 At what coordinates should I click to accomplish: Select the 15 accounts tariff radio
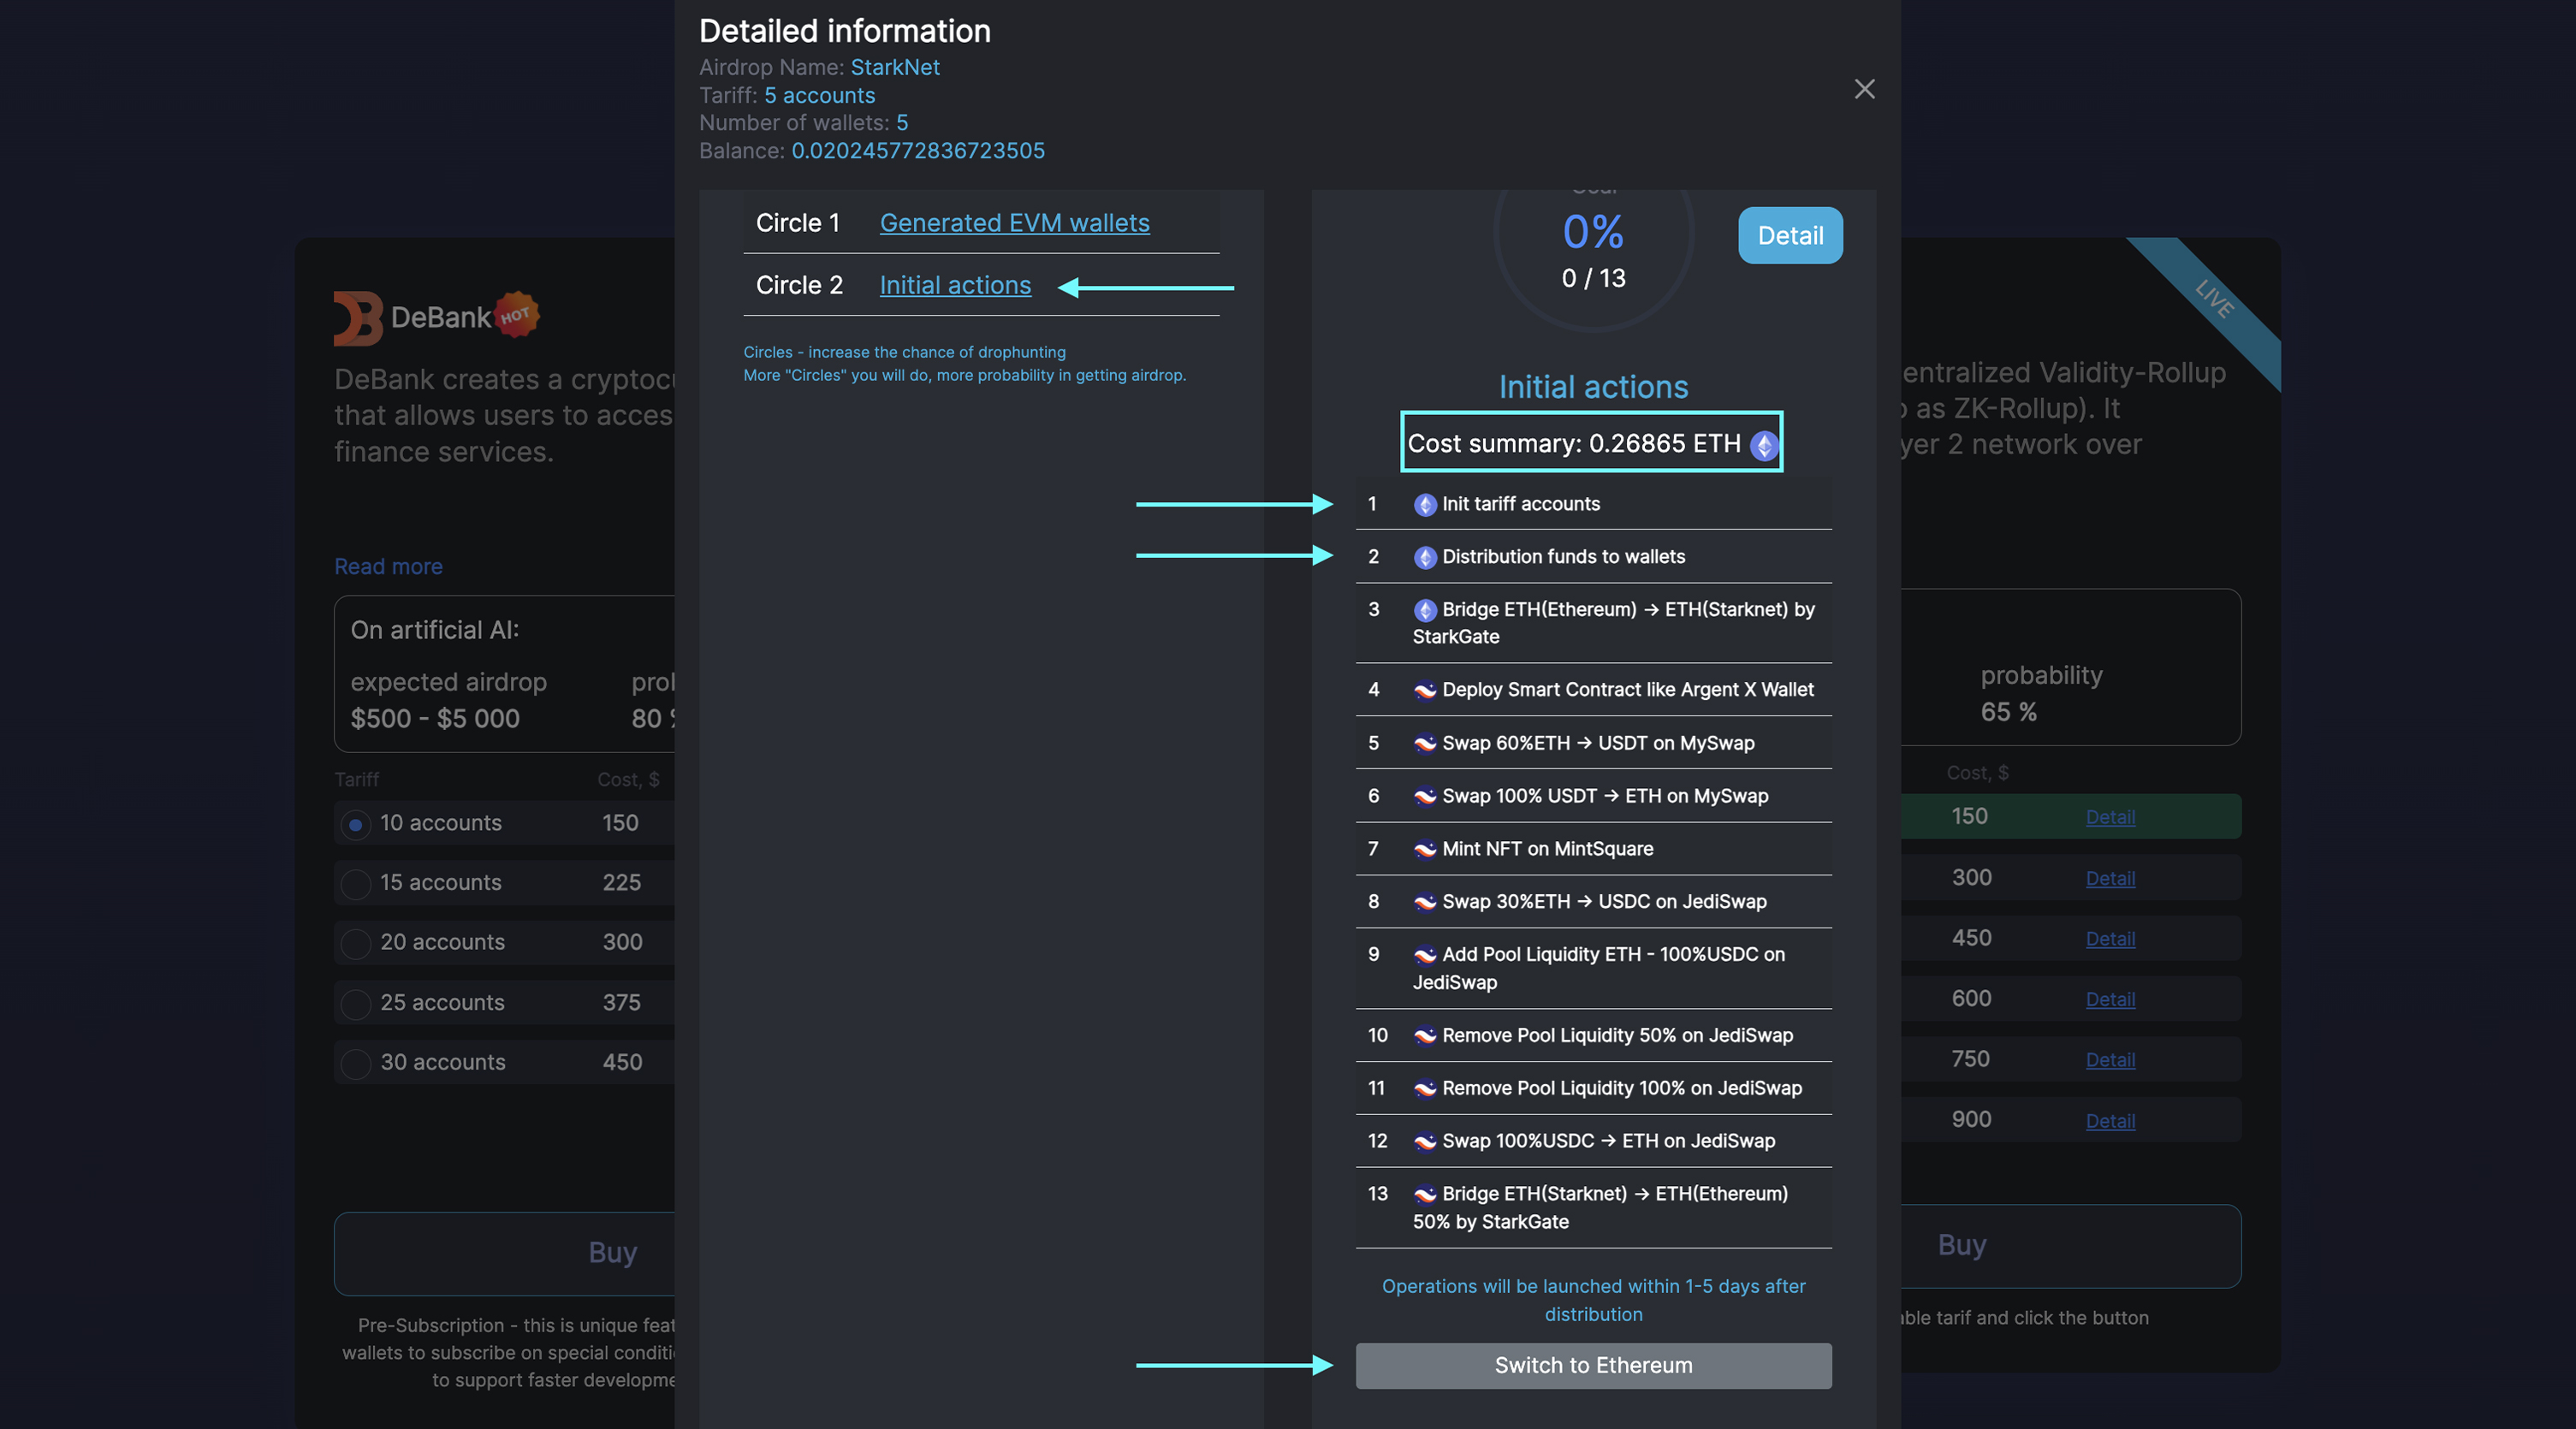click(x=355, y=883)
